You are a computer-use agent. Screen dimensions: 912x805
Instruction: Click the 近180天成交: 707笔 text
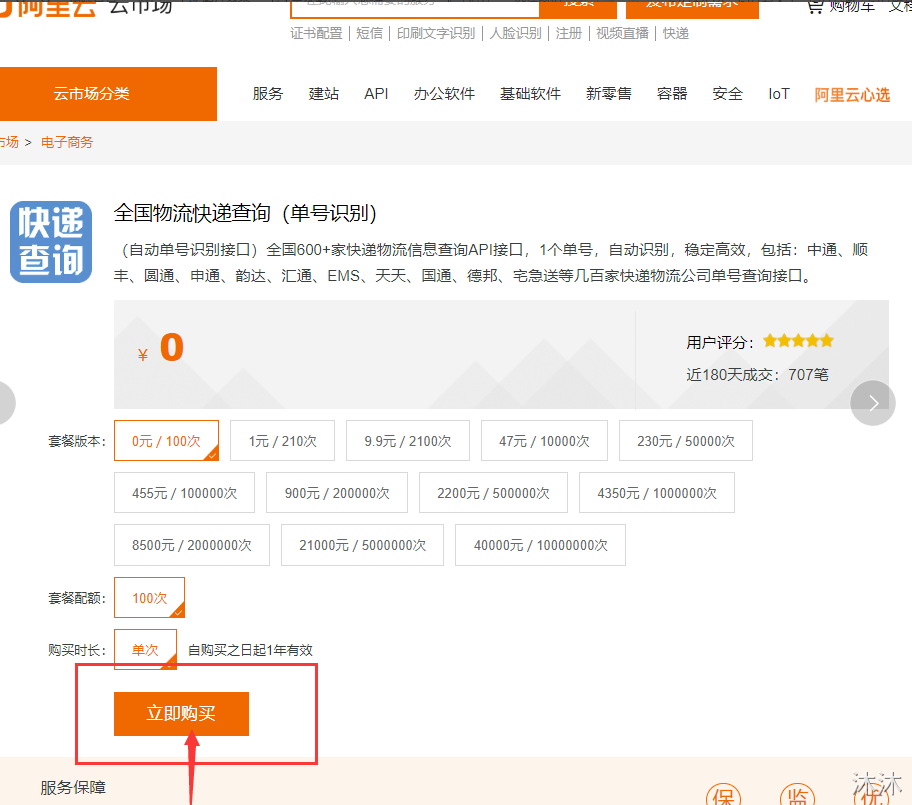point(757,375)
